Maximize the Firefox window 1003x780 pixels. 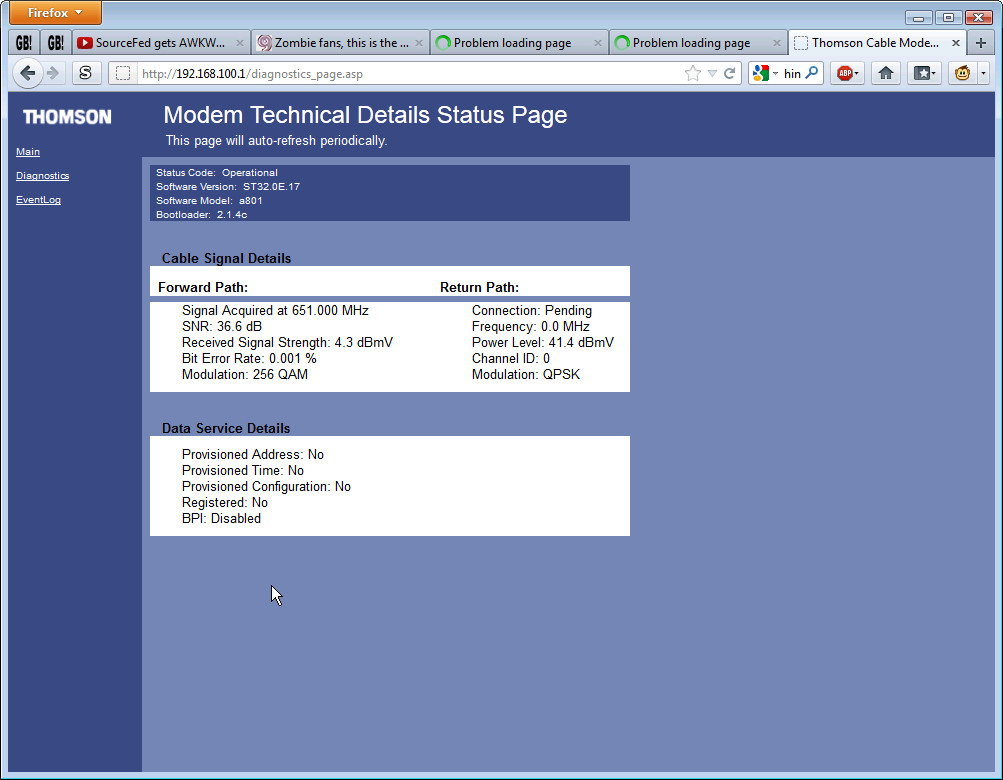pyautogui.click(x=948, y=17)
